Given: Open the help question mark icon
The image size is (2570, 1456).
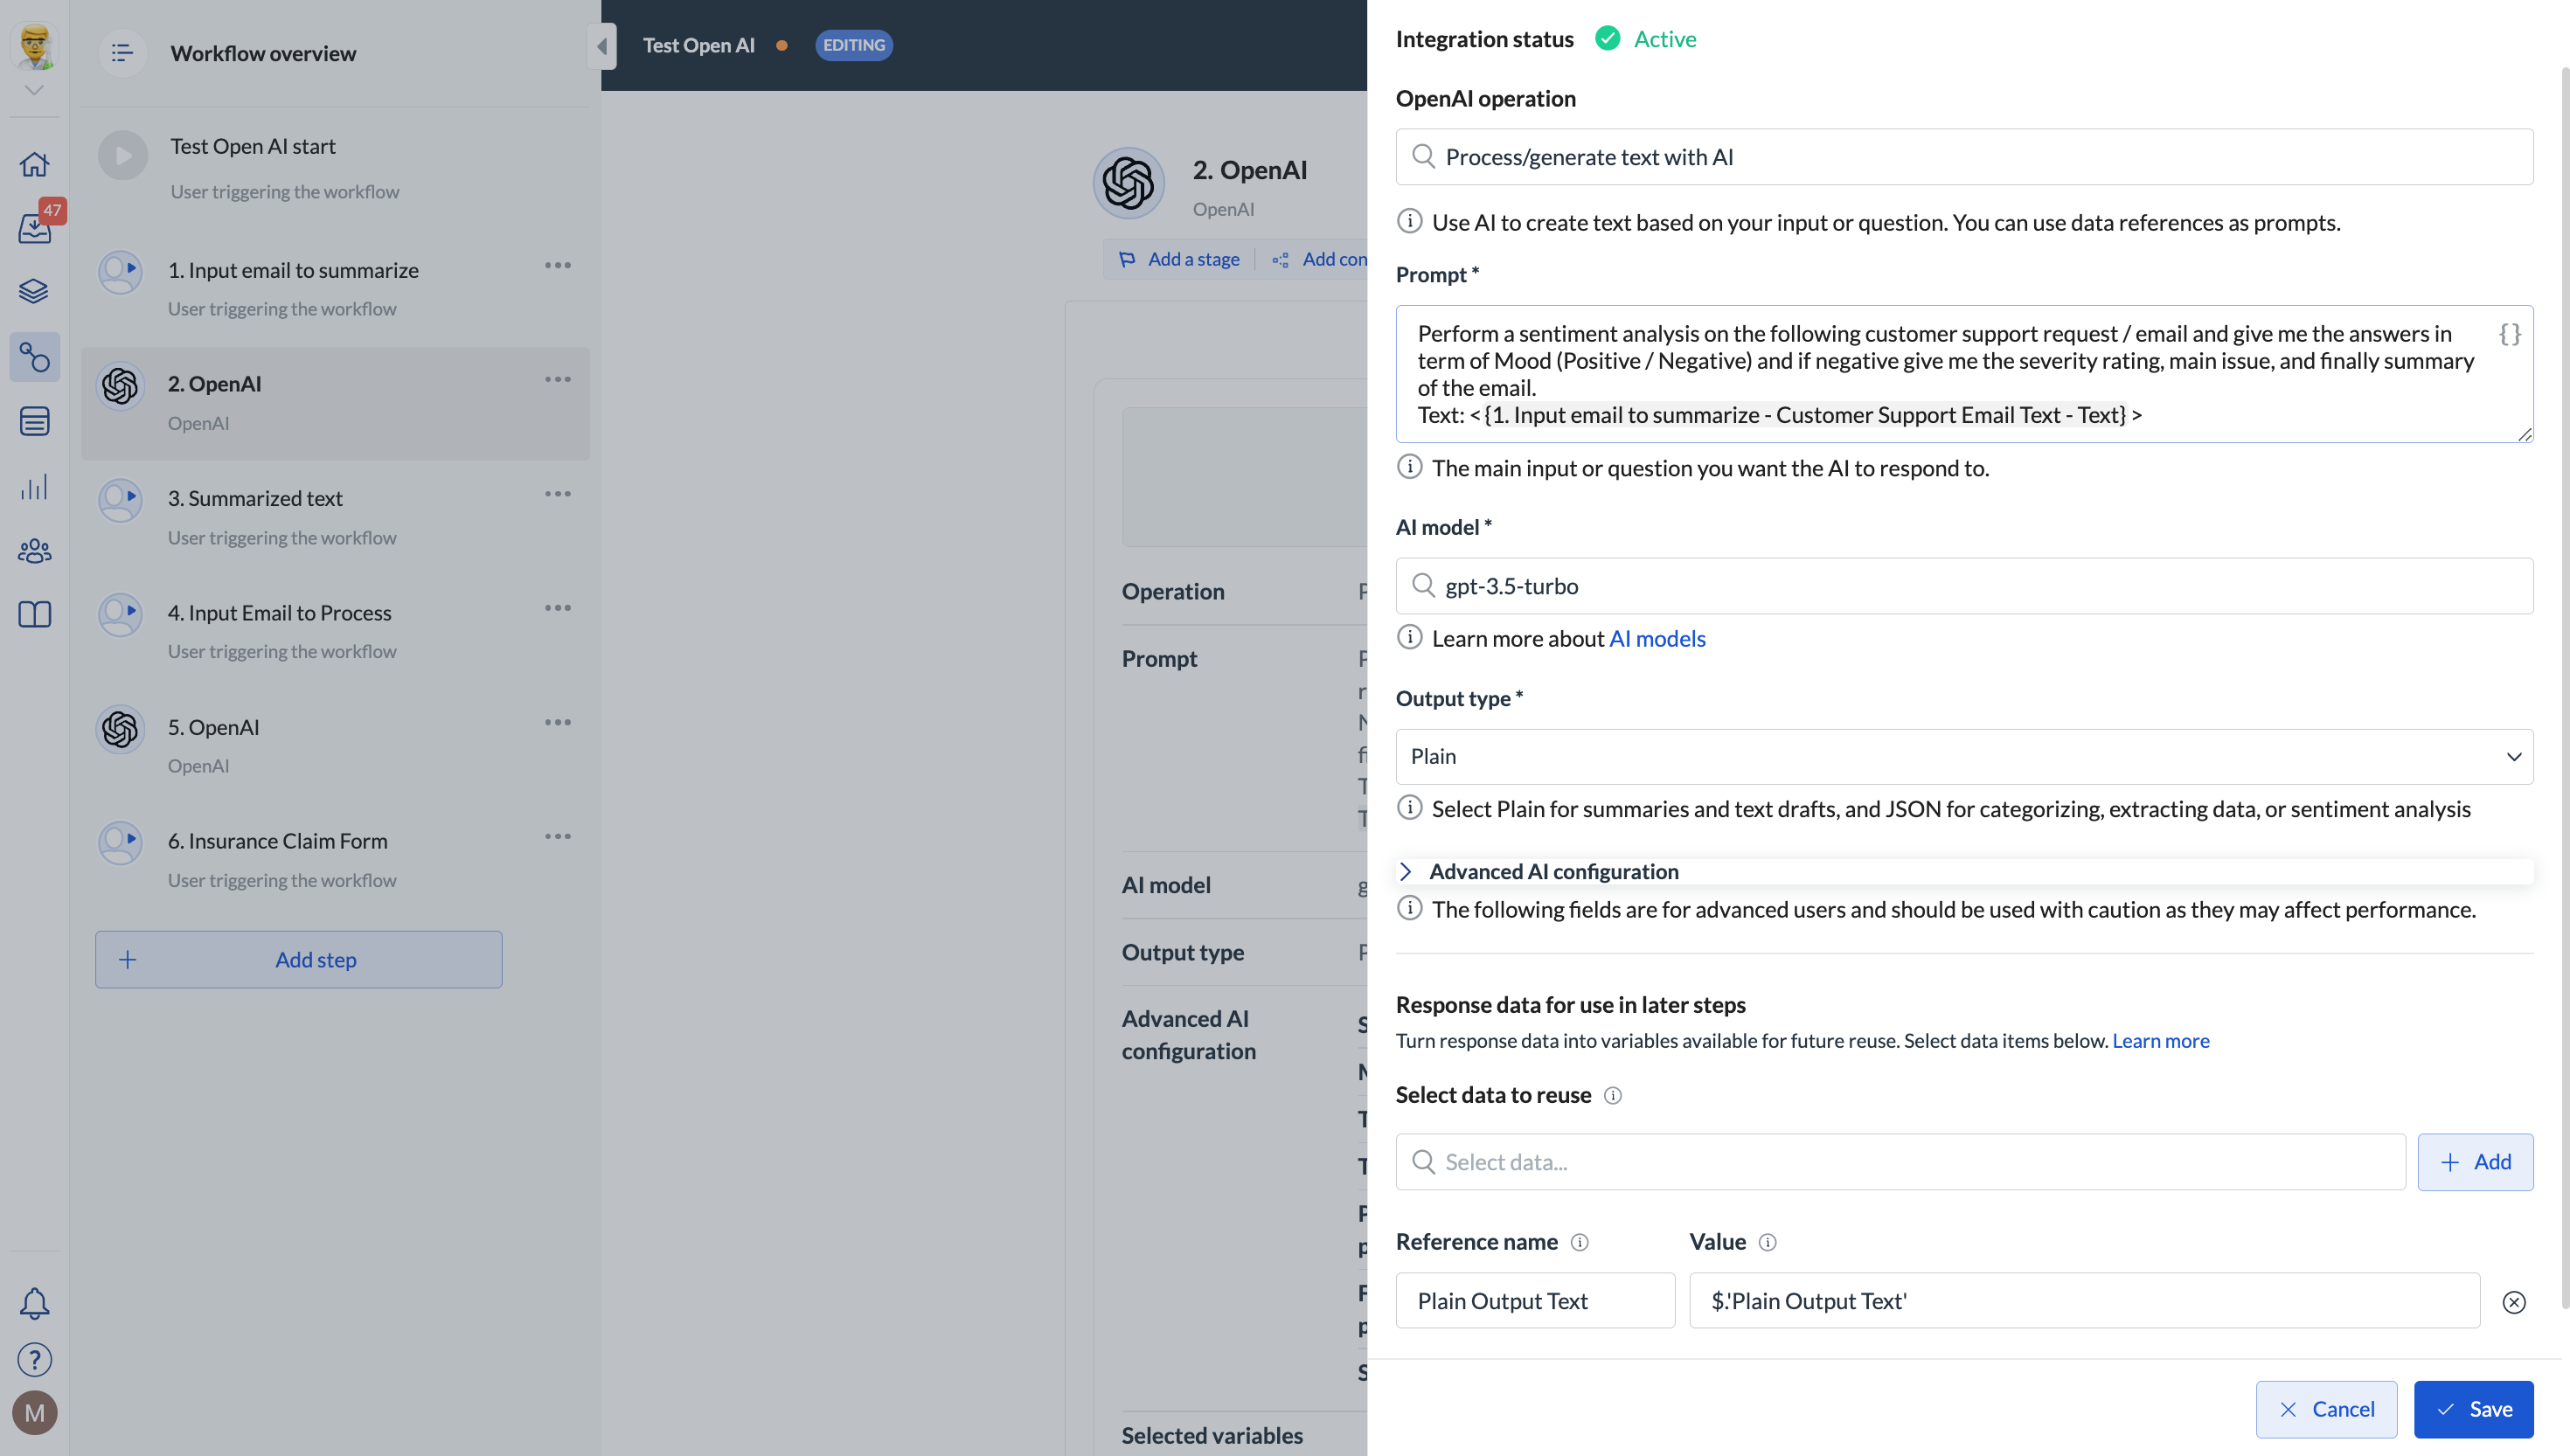Looking at the screenshot, I should click(34, 1359).
